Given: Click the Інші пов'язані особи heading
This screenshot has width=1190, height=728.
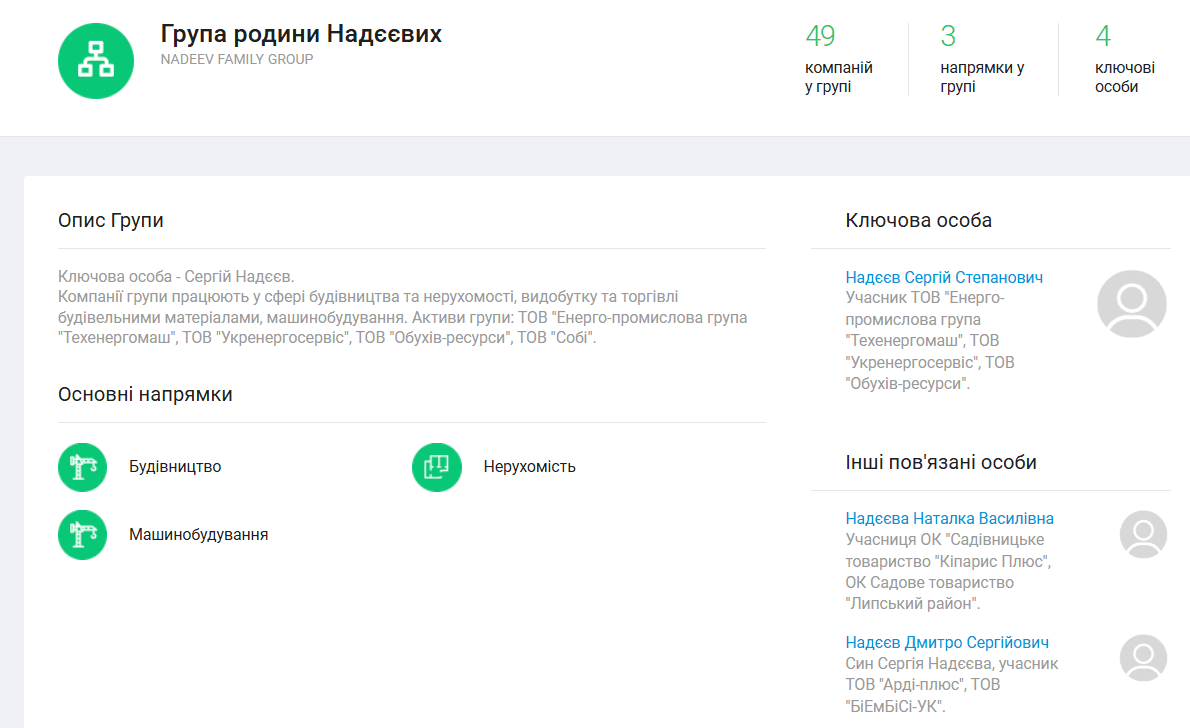Looking at the screenshot, I should [940, 462].
